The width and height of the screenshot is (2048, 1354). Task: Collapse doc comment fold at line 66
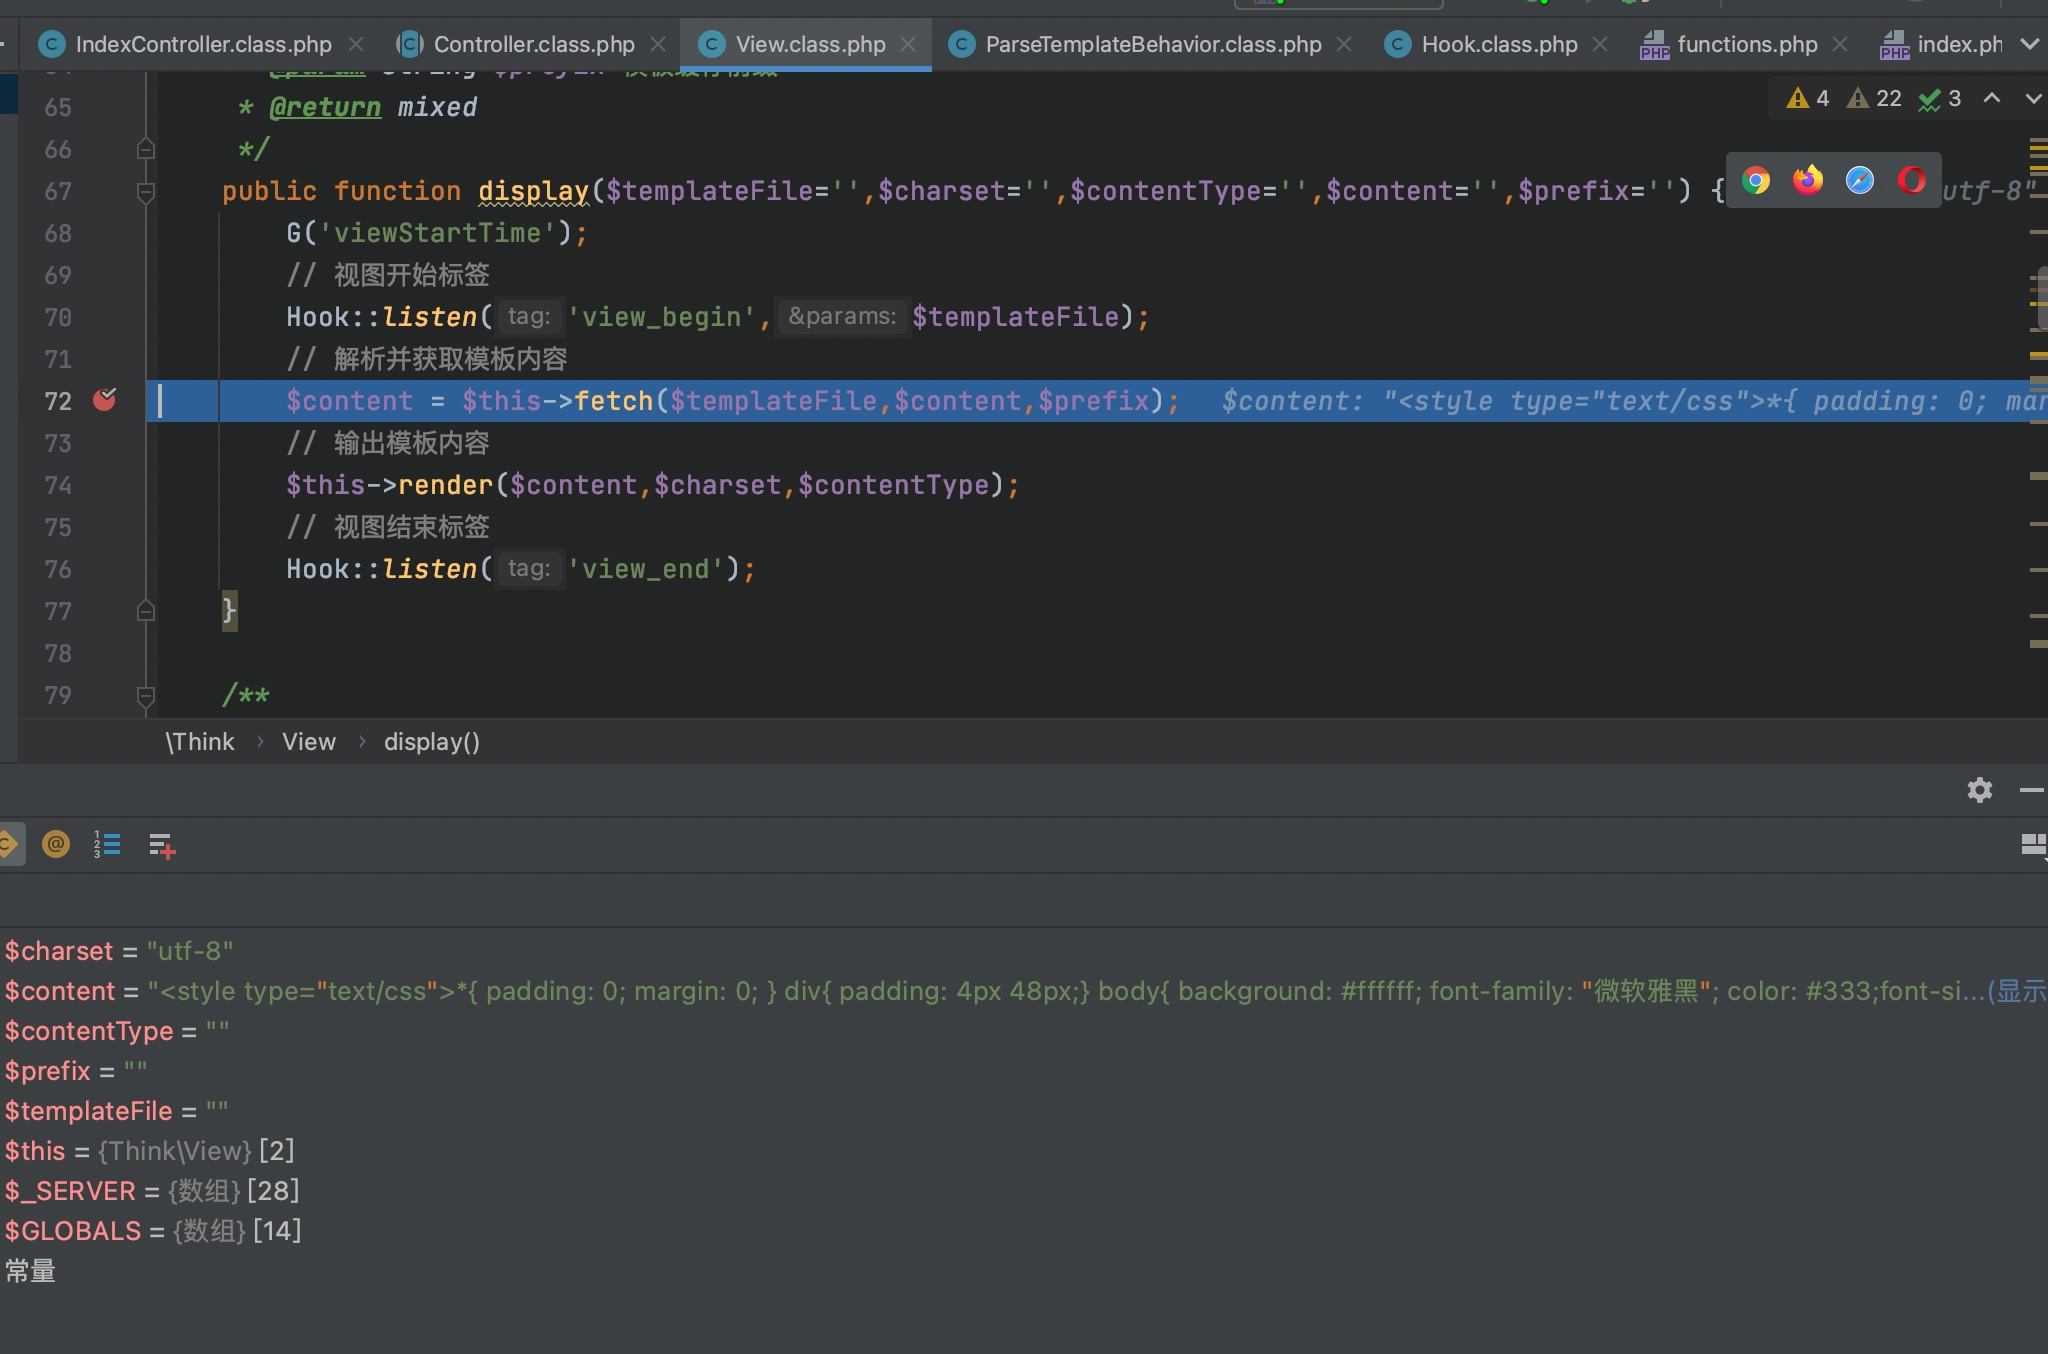[x=146, y=149]
